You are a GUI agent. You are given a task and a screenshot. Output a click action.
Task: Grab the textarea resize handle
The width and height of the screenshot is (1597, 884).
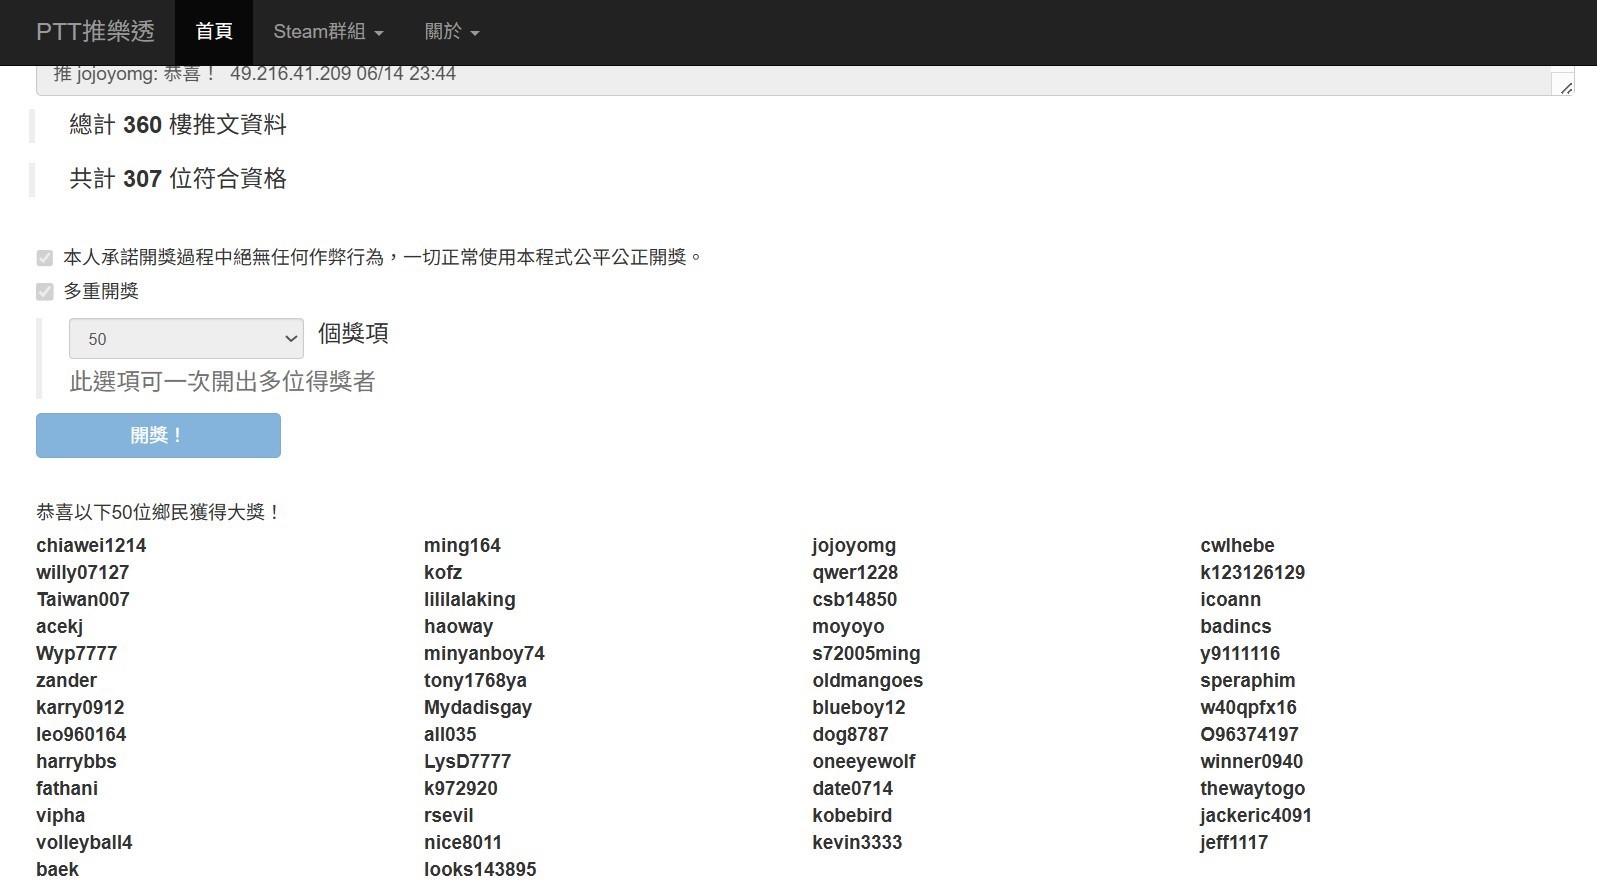pos(1565,87)
